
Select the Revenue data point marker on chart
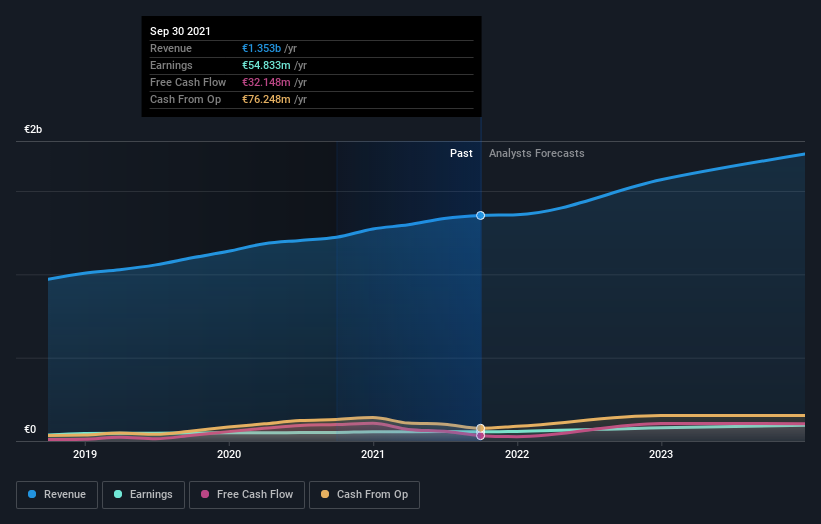pos(480,216)
